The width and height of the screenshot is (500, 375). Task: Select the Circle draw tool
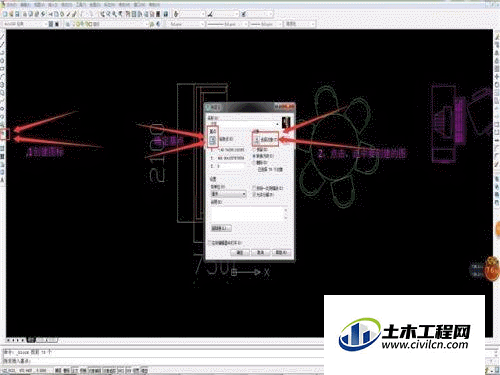[2, 84]
